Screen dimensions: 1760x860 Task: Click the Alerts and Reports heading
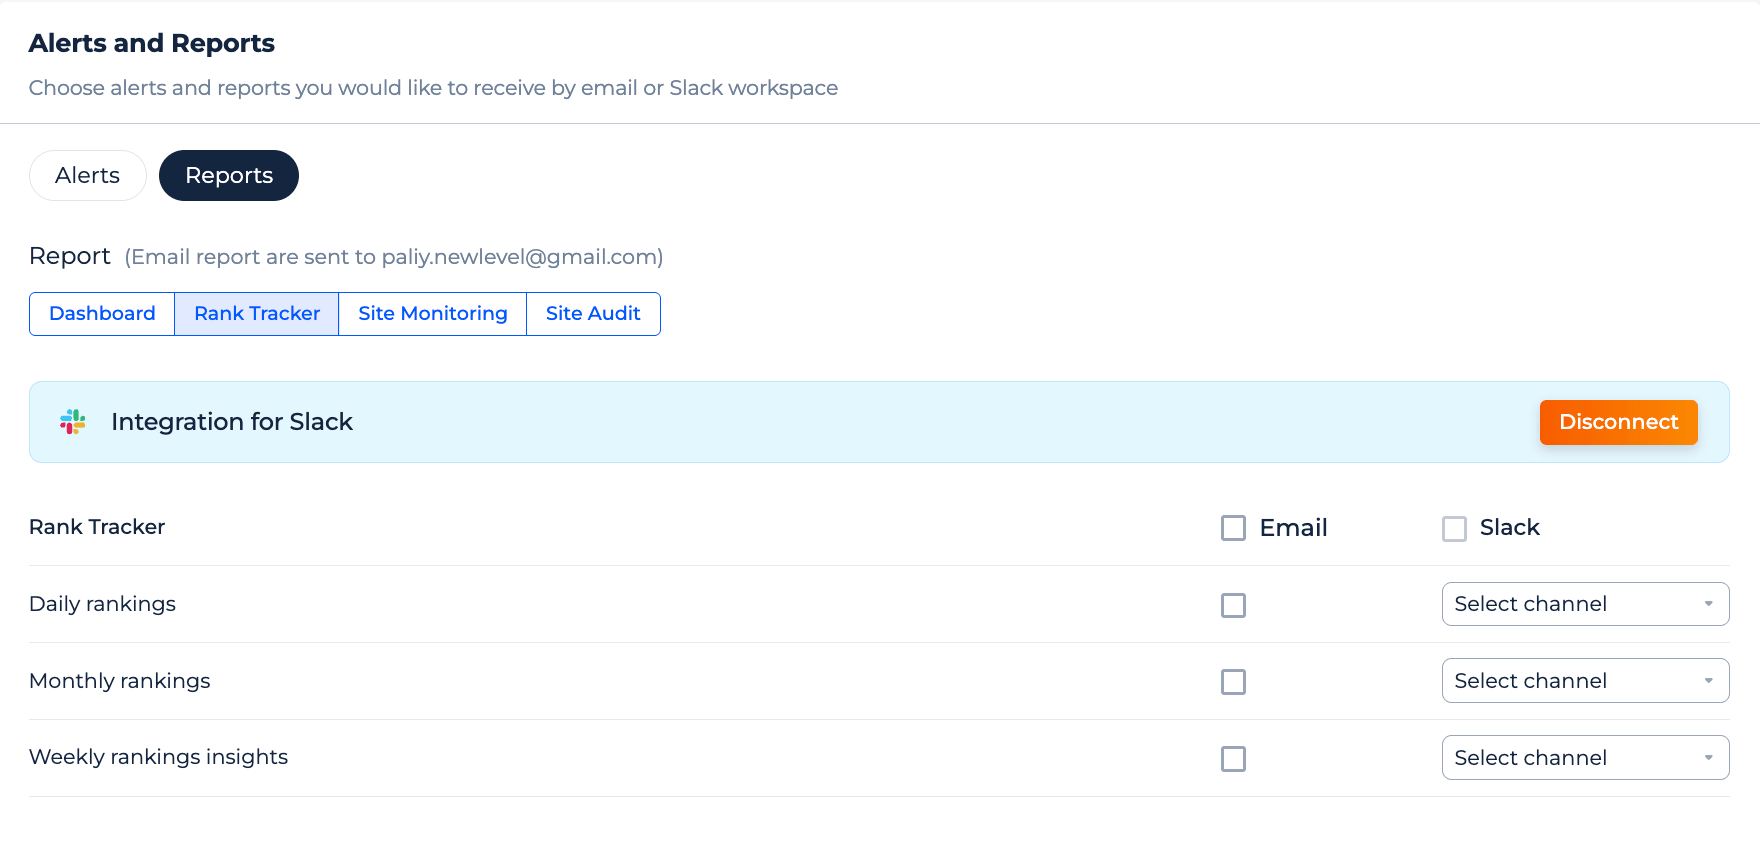tap(152, 43)
